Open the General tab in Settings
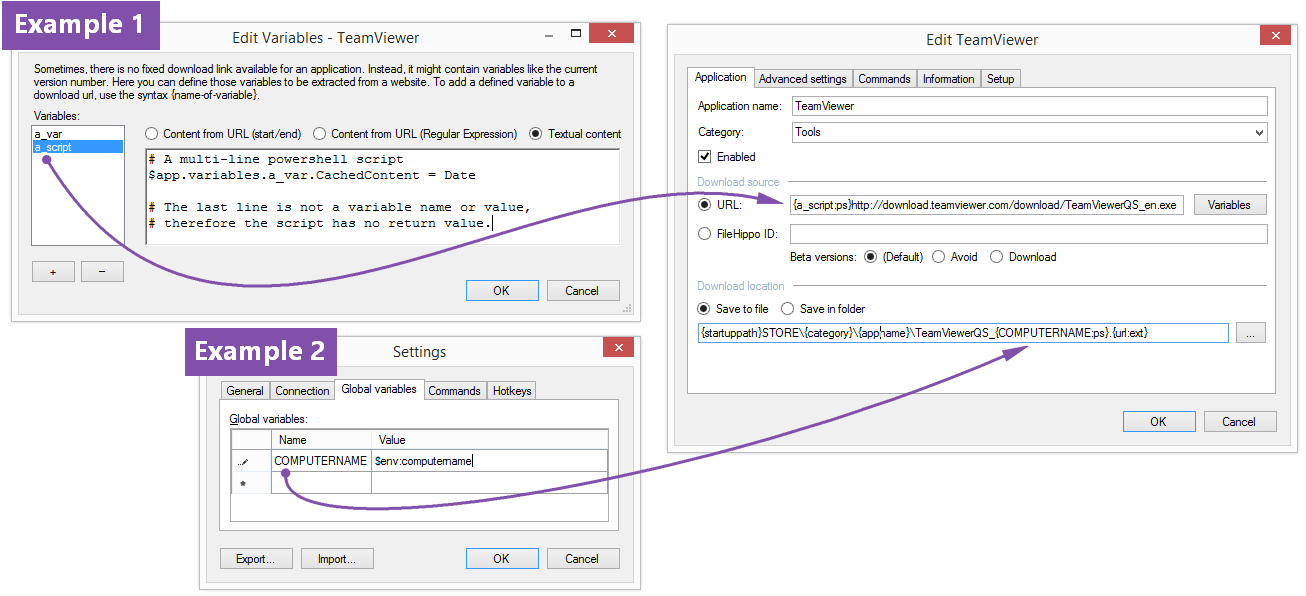Image resolution: width=1306 pixels, height=596 pixels. tap(245, 391)
